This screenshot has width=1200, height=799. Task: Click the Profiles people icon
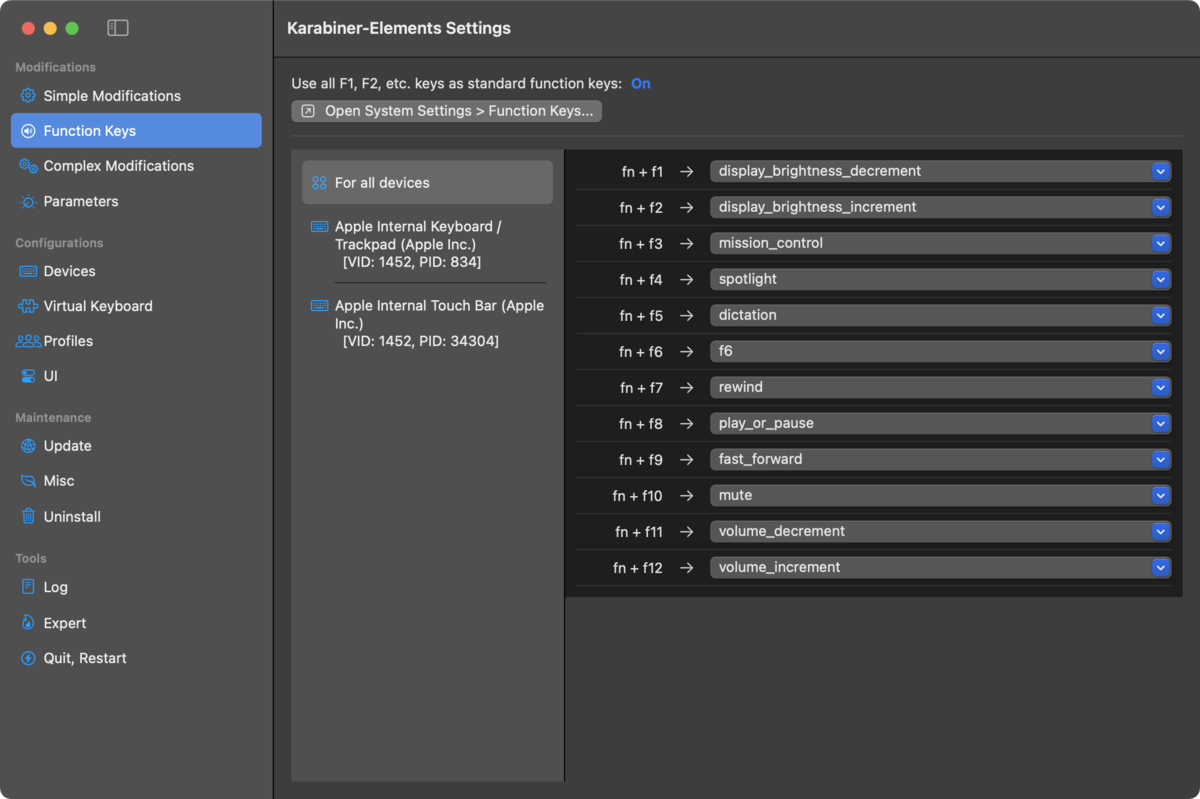click(x=28, y=341)
